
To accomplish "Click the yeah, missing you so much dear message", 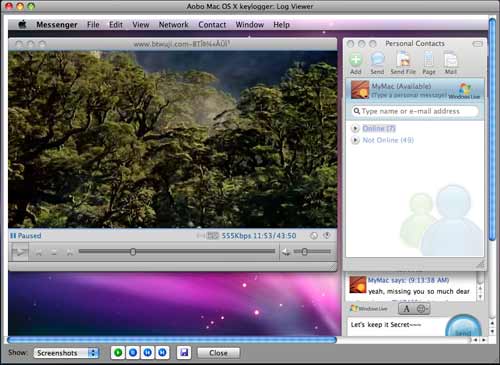I will coord(419,291).
